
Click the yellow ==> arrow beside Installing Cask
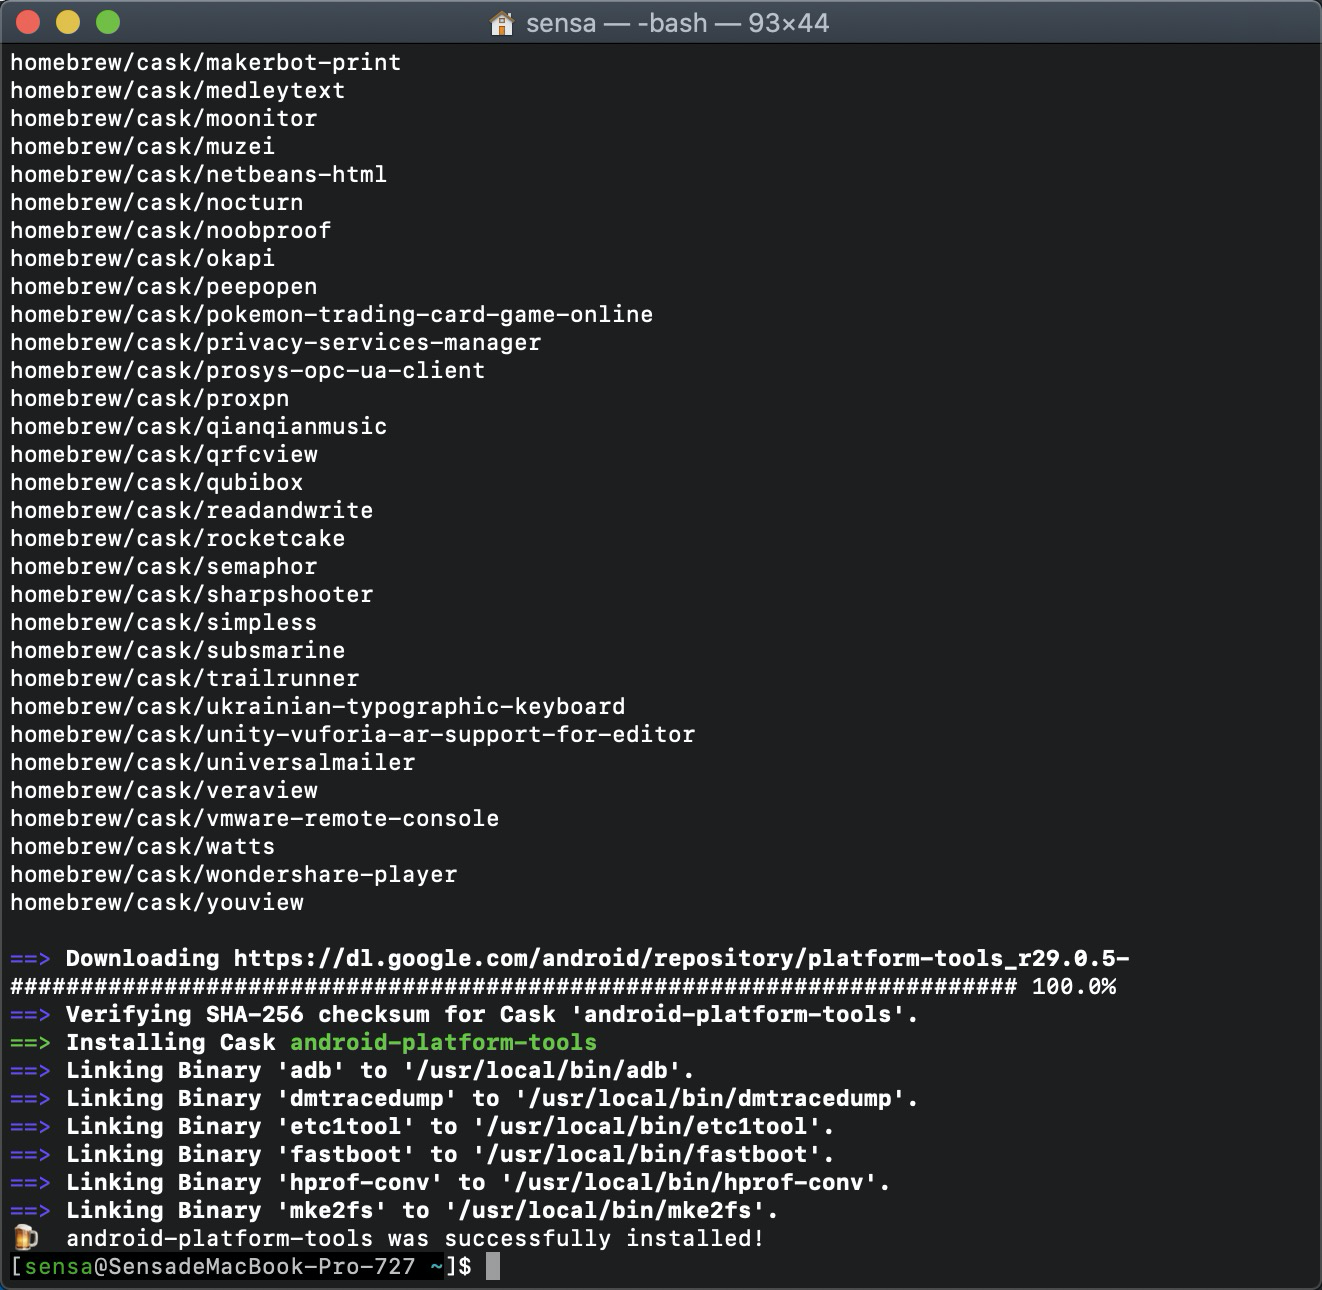click(31, 1042)
